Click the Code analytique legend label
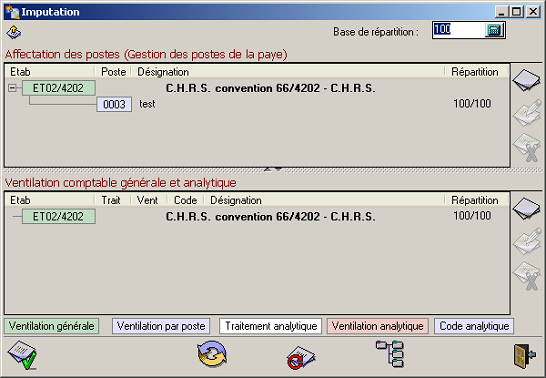 (x=474, y=326)
